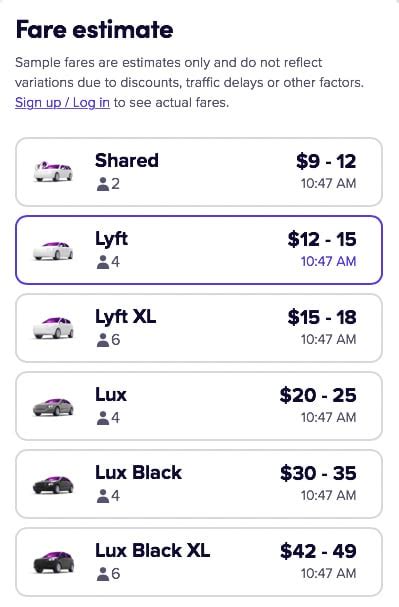Choose the Lyft XL ride option
399x607 pixels.
pos(199,328)
